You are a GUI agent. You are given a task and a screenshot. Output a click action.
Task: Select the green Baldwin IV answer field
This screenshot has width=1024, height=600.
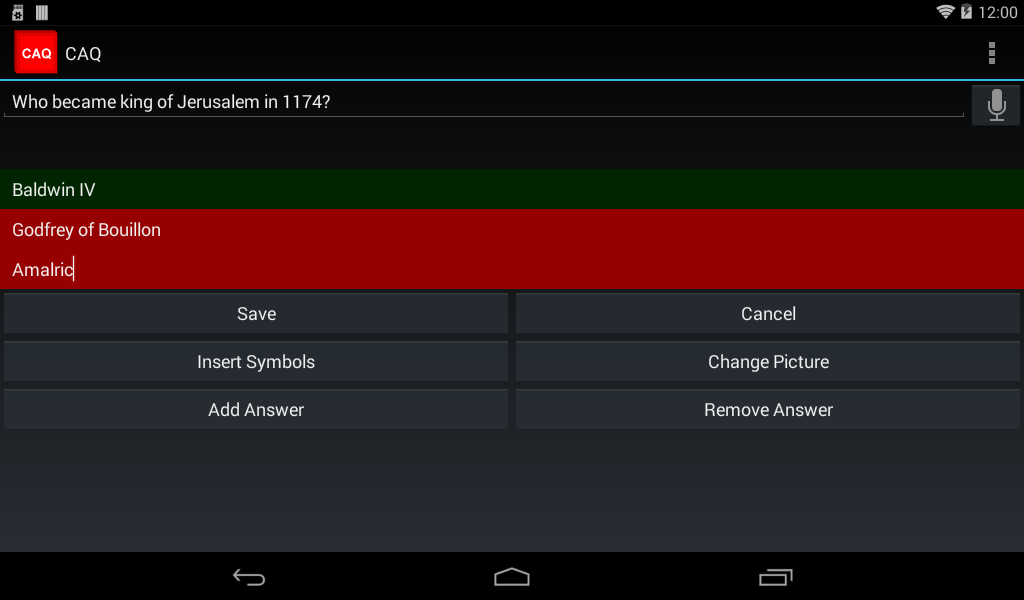coord(512,189)
